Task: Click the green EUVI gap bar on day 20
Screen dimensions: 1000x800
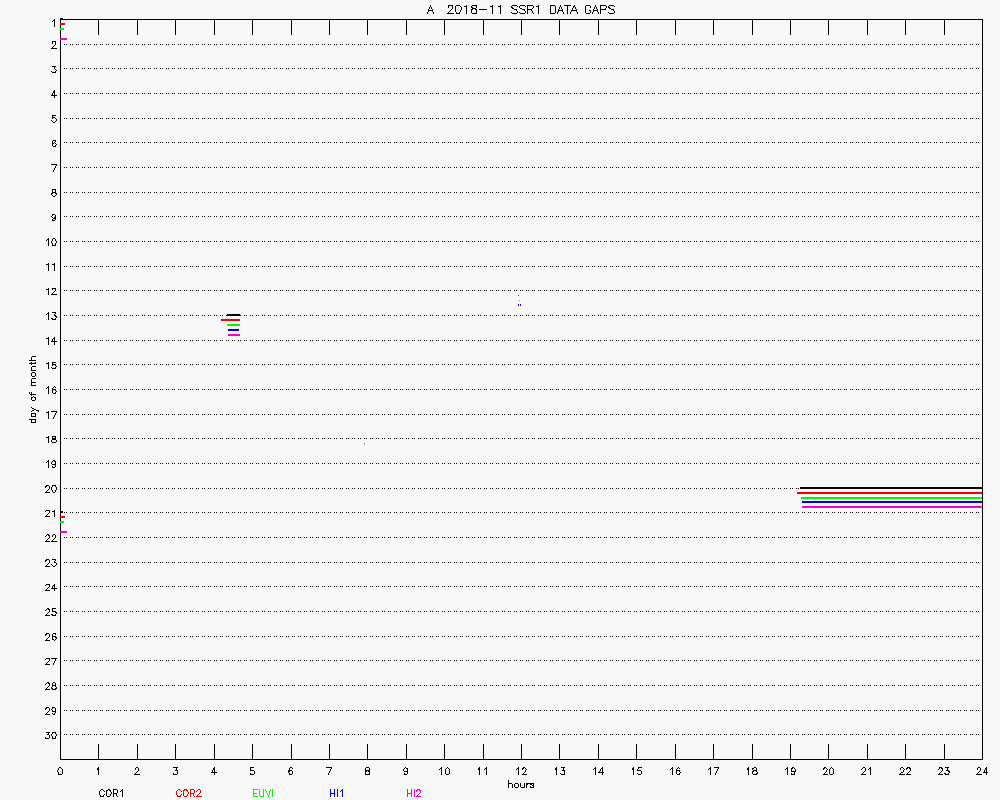Action: [x=890, y=497]
